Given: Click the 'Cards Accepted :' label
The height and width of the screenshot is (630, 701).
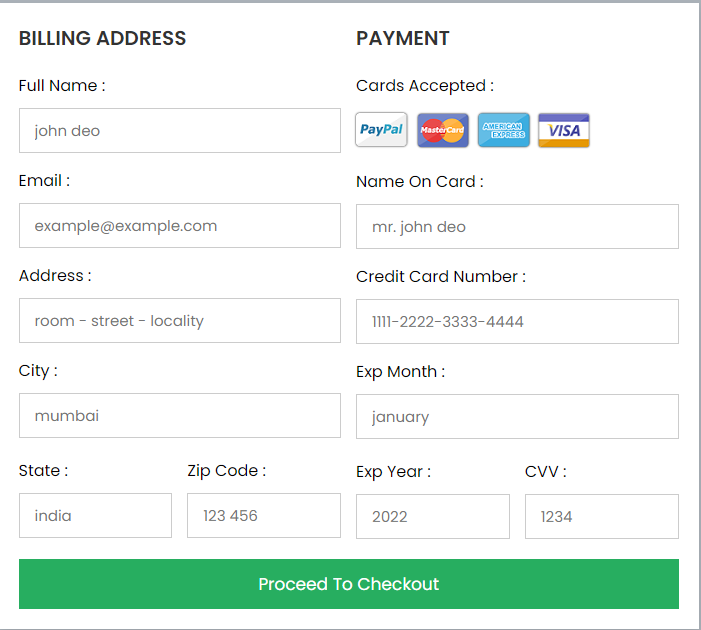Looking at the screenshot, I should click(425, 86).
